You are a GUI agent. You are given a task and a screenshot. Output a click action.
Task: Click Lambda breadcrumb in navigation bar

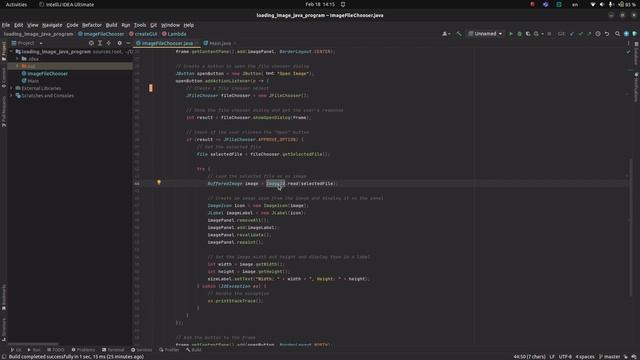174,34
